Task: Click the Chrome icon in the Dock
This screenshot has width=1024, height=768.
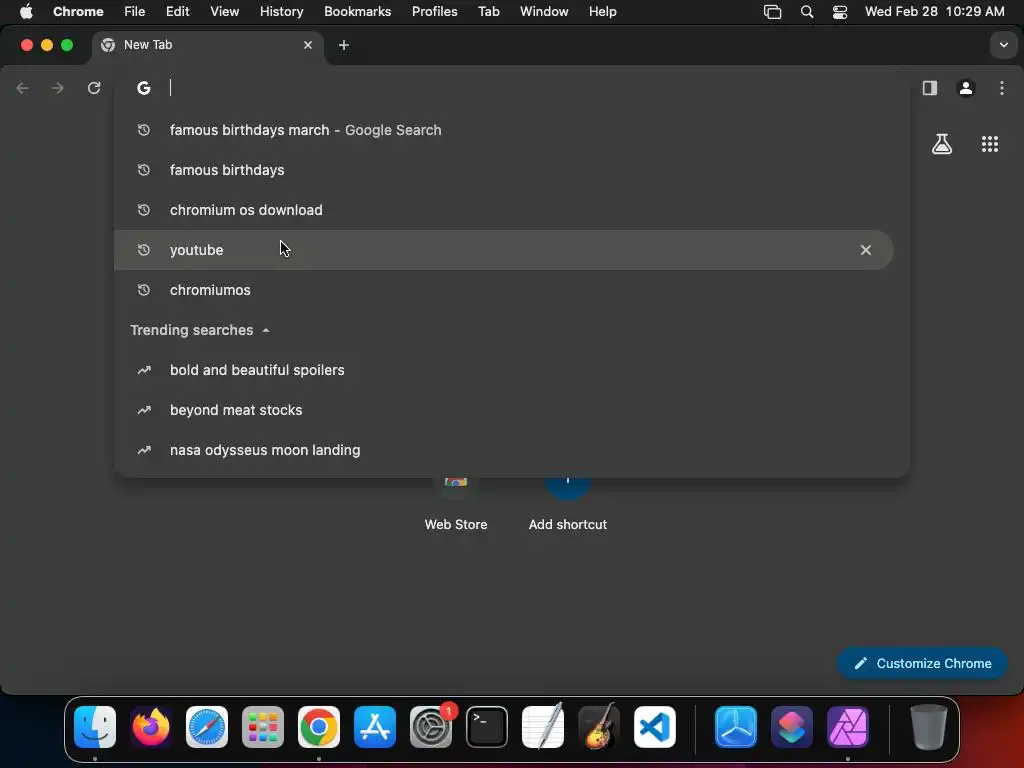Action: tap(319, 726)
